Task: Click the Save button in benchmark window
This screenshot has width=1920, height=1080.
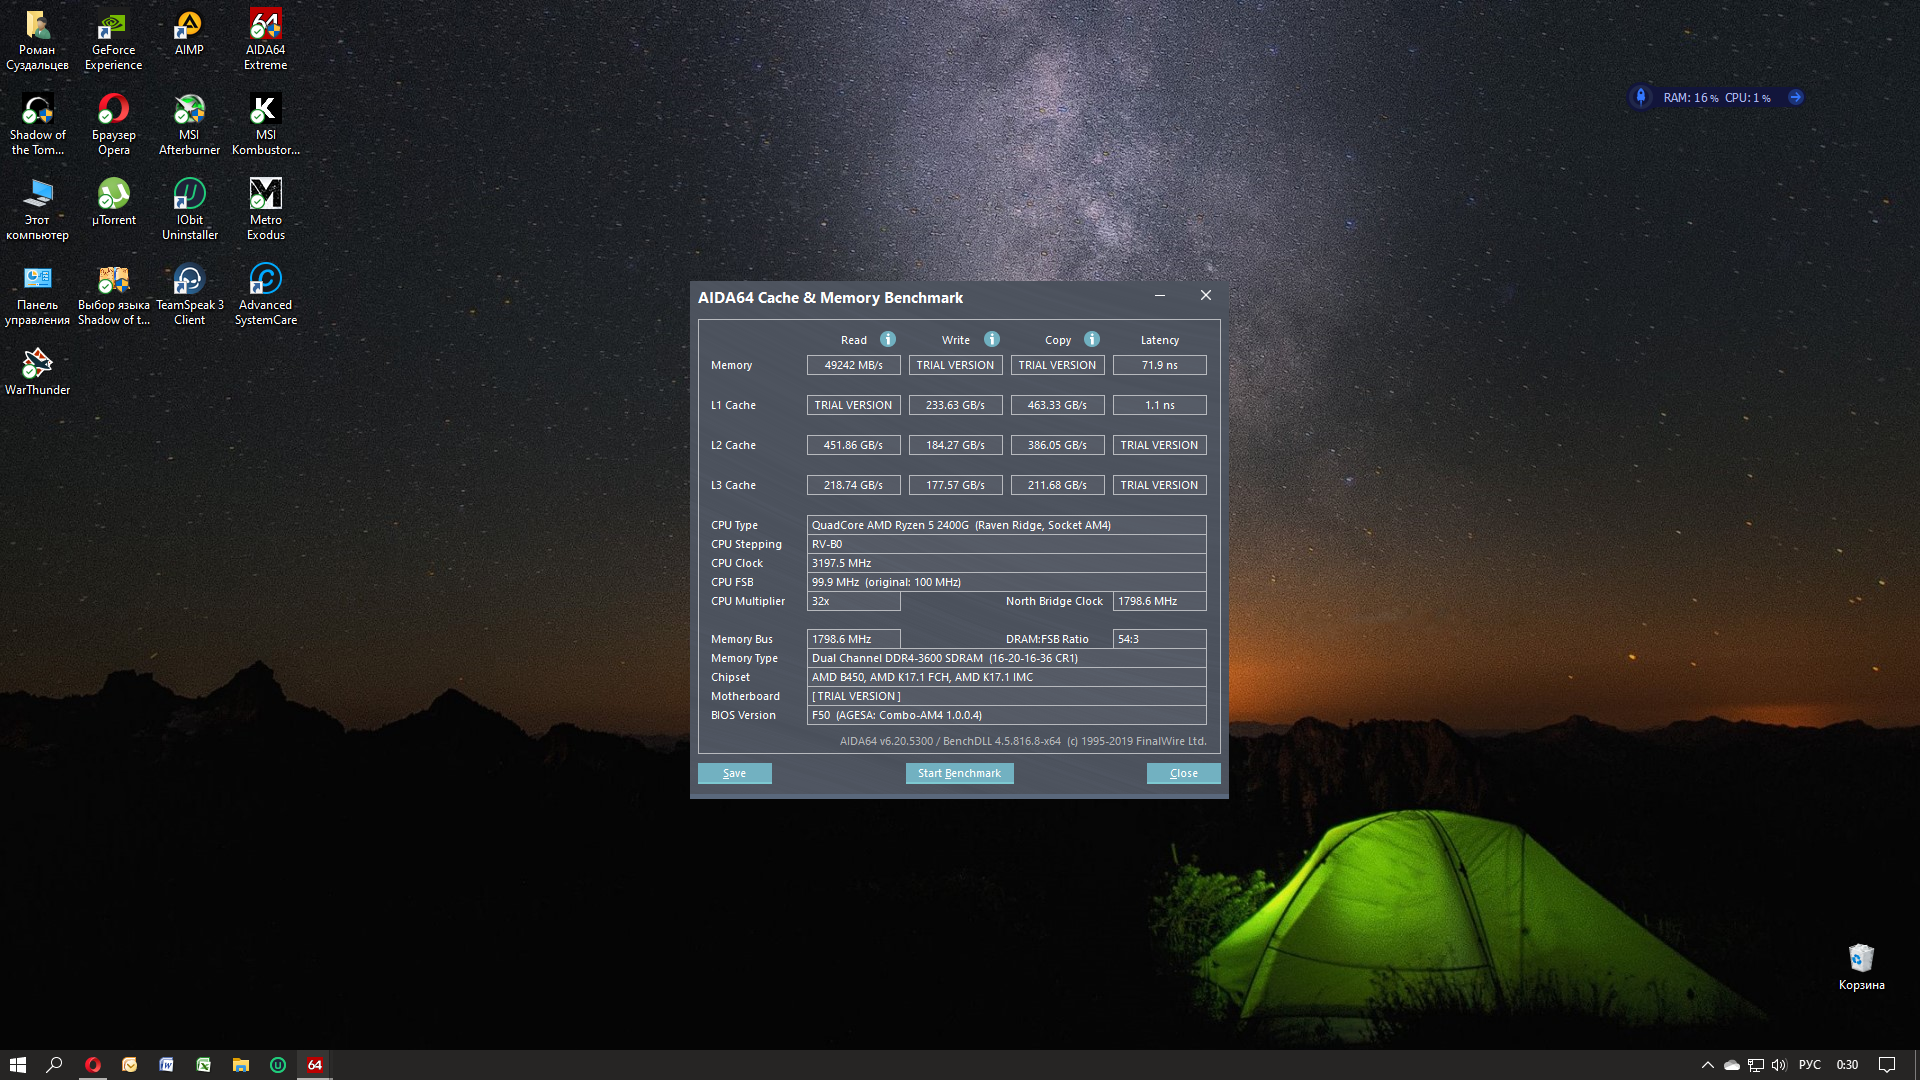Action: 734,773
